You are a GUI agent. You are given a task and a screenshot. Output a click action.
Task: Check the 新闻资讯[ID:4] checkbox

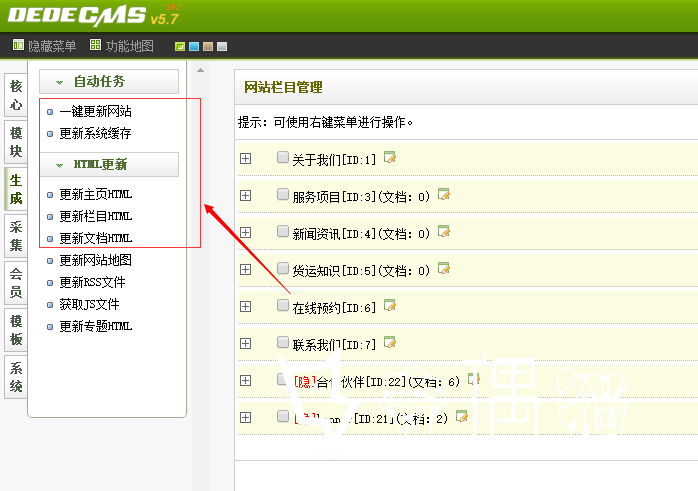pos(283,231)
